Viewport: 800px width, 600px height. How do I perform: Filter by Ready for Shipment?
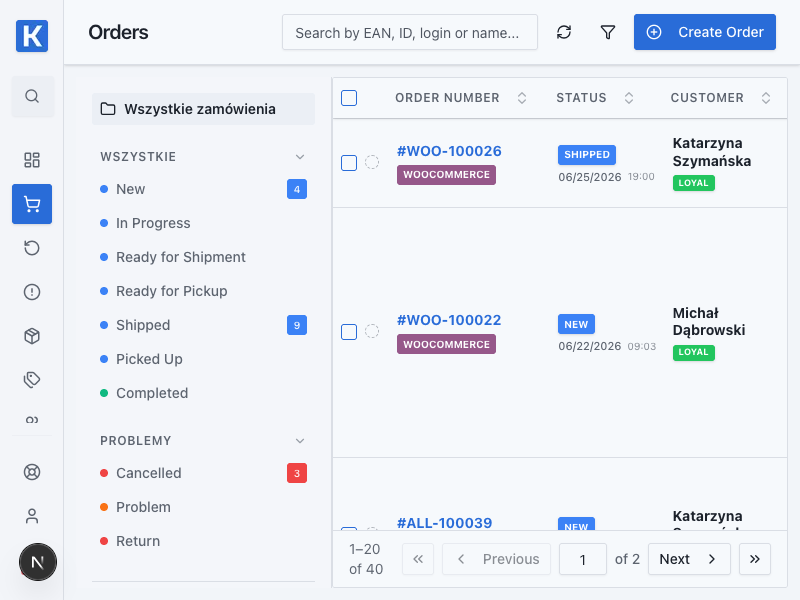pyautogui.click(x=203, y=257)
